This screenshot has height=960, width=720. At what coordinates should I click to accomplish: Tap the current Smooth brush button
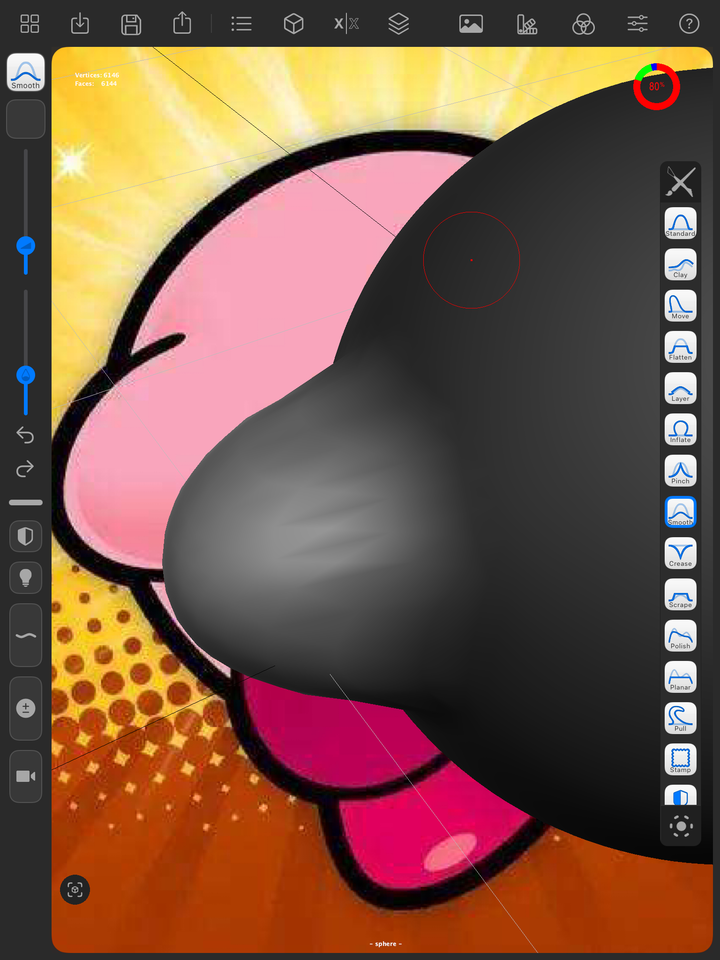click(x=26, y=72)
